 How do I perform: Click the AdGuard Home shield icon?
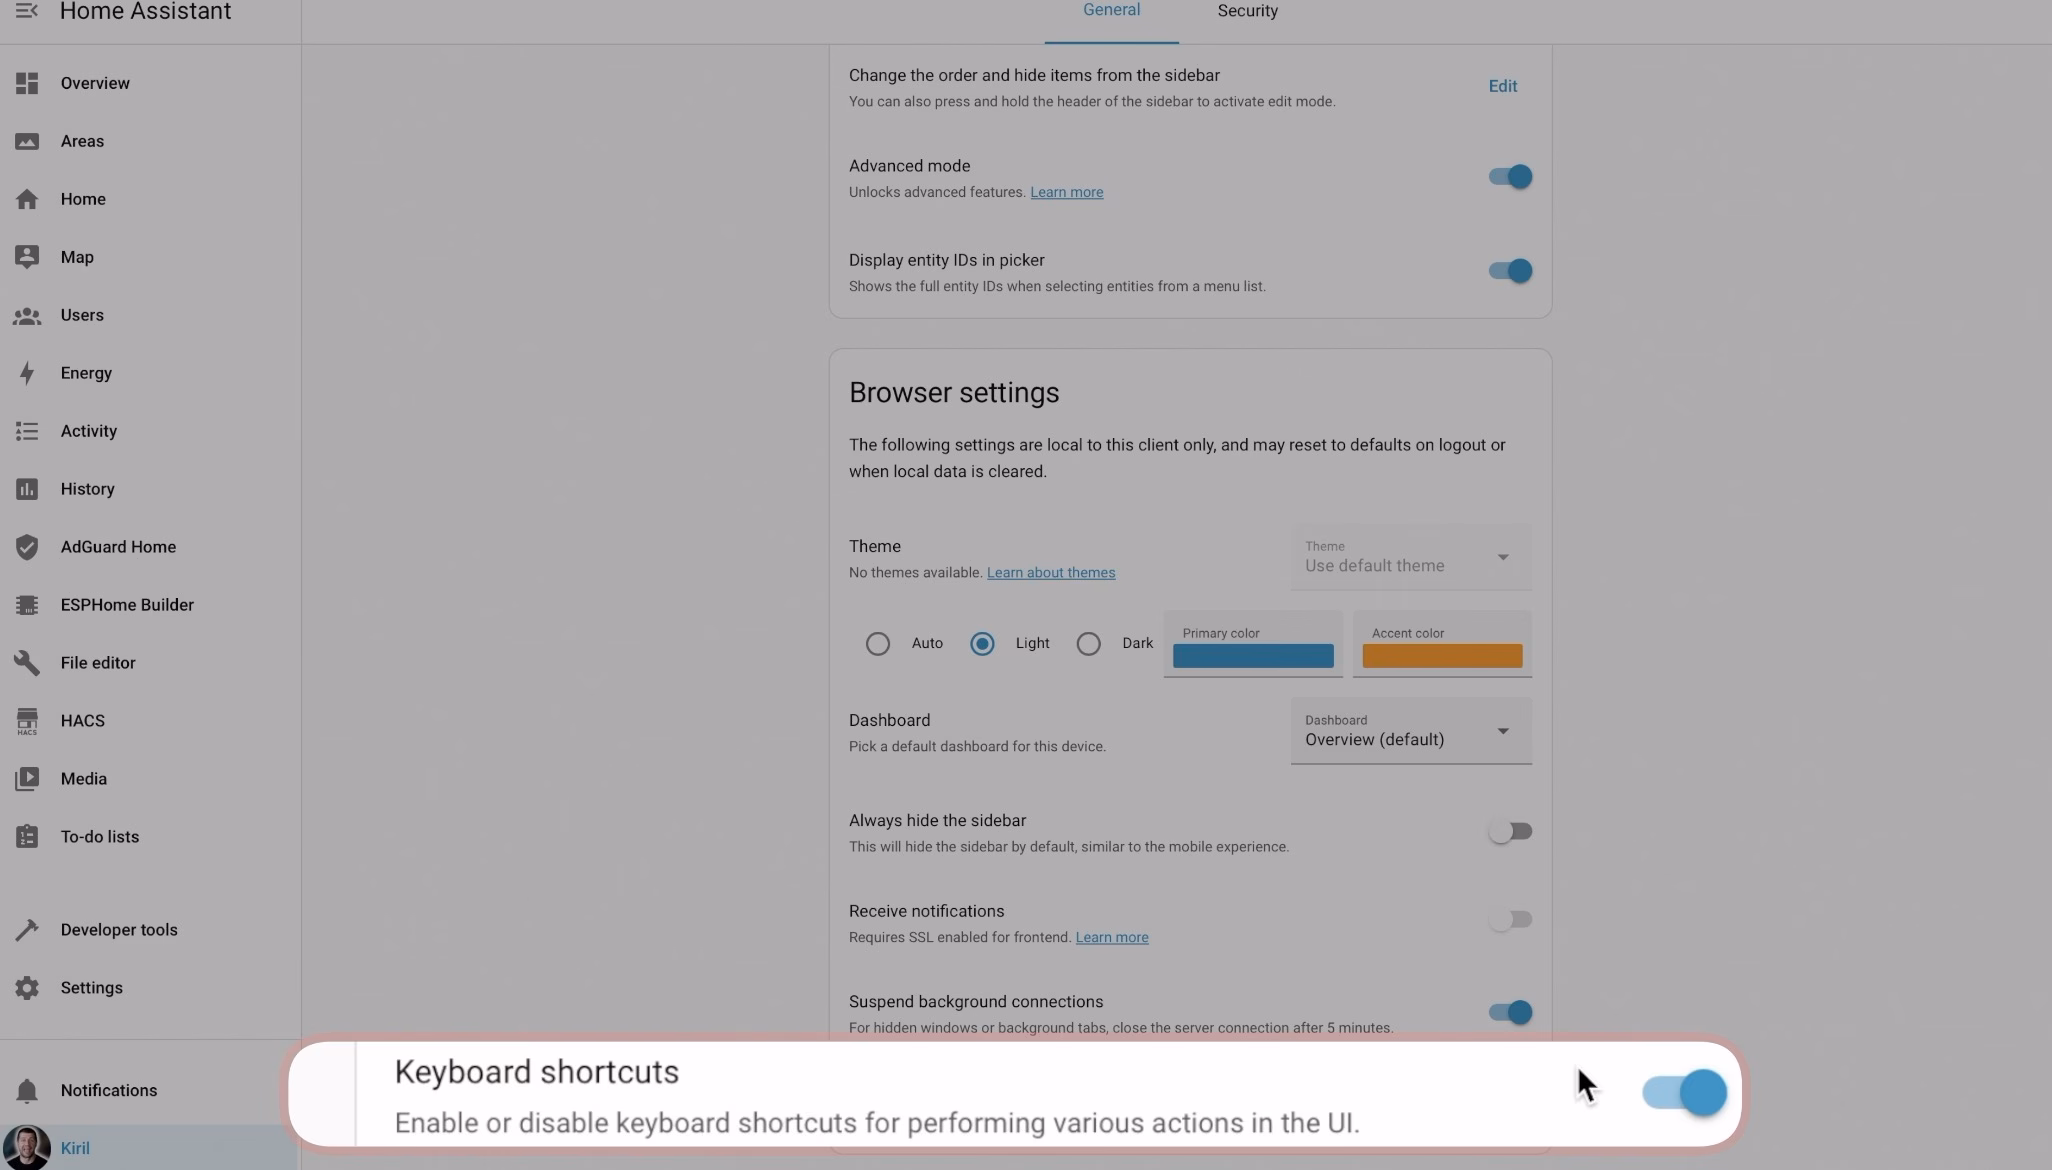tap(27, 547)
